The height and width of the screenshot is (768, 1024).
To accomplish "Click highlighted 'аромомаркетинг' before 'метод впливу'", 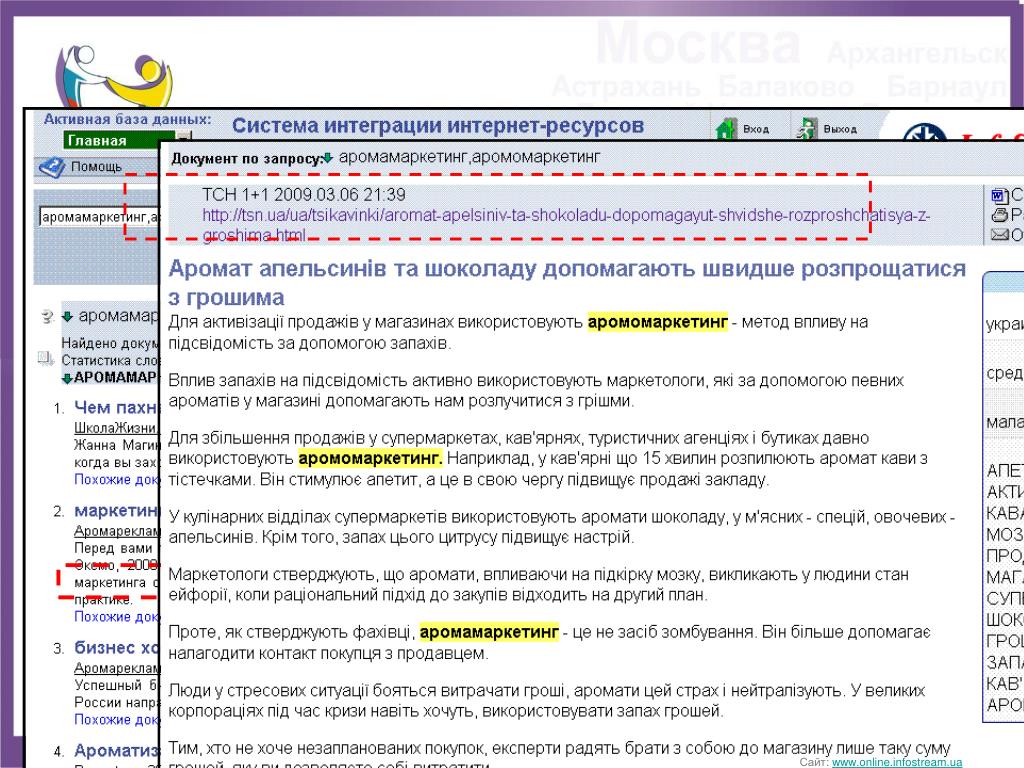I will (x=658, y=322).
